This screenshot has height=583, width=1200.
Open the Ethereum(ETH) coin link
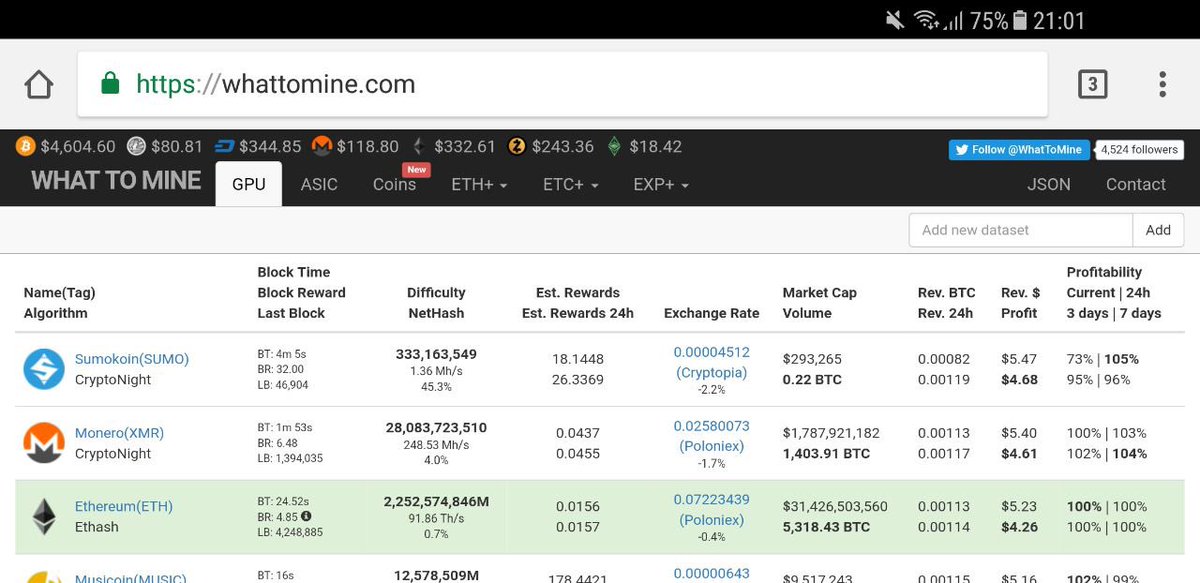(x=124, y=507)
